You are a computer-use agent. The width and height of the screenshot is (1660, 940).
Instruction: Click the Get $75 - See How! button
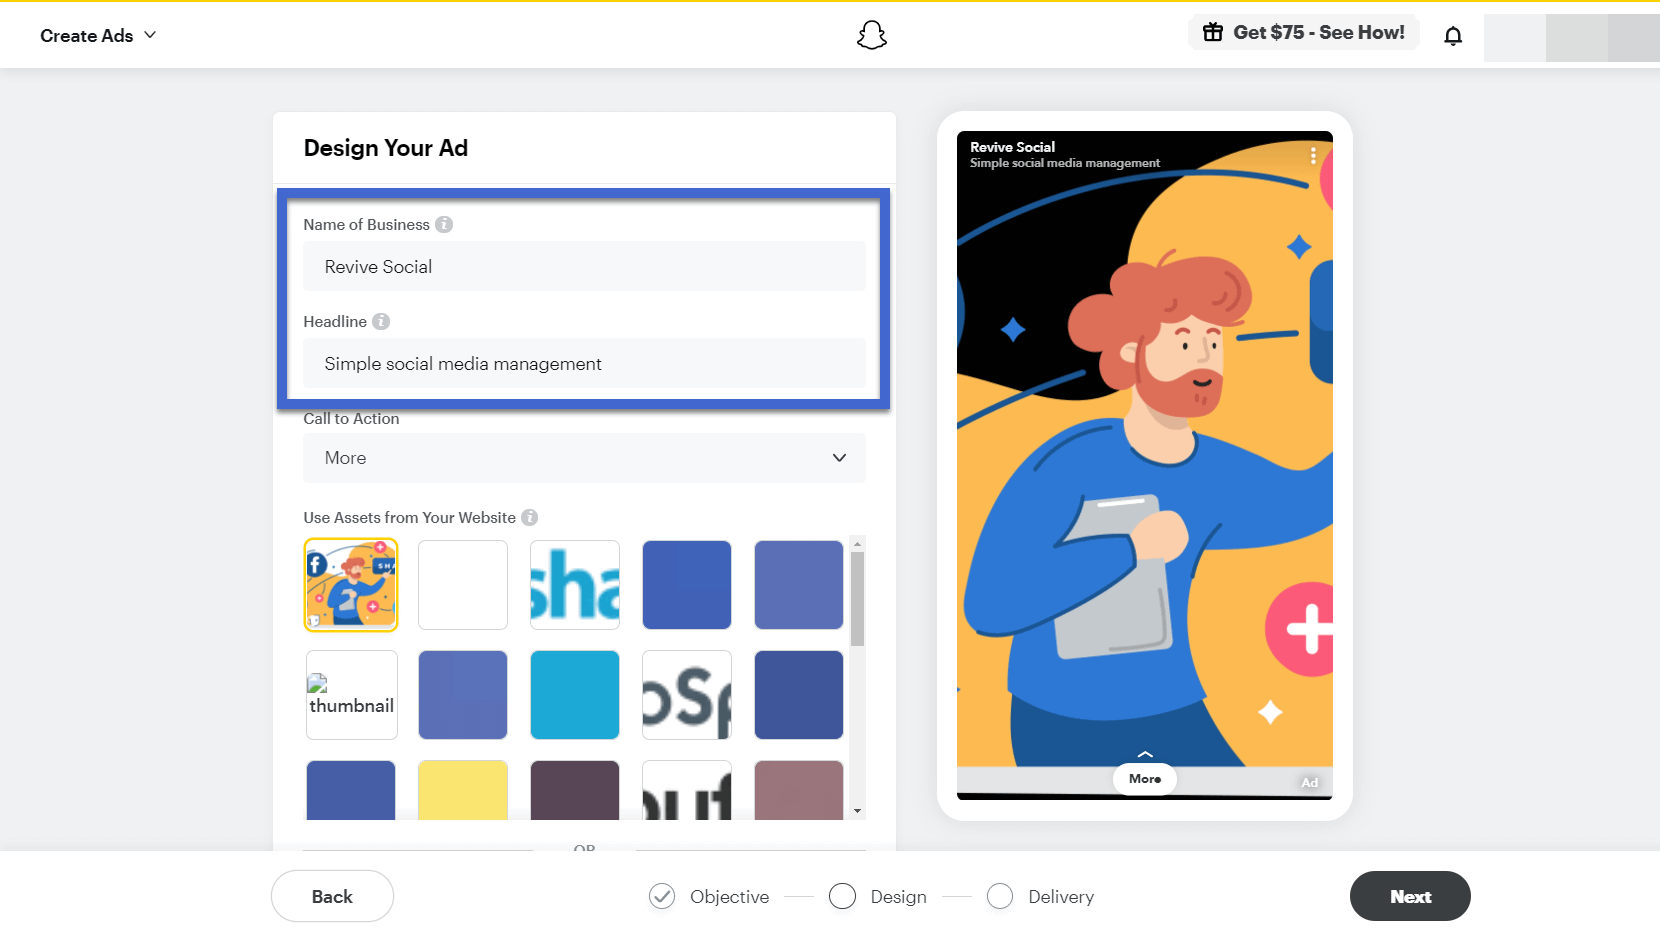click(1303, 32)
